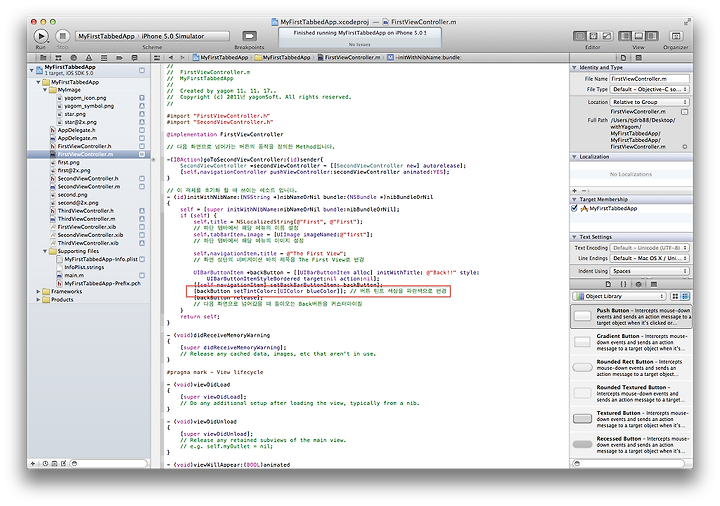Show the Quick Help inspector tab
The width and height of the screenshot is (720, 506).
pos(638,58)
